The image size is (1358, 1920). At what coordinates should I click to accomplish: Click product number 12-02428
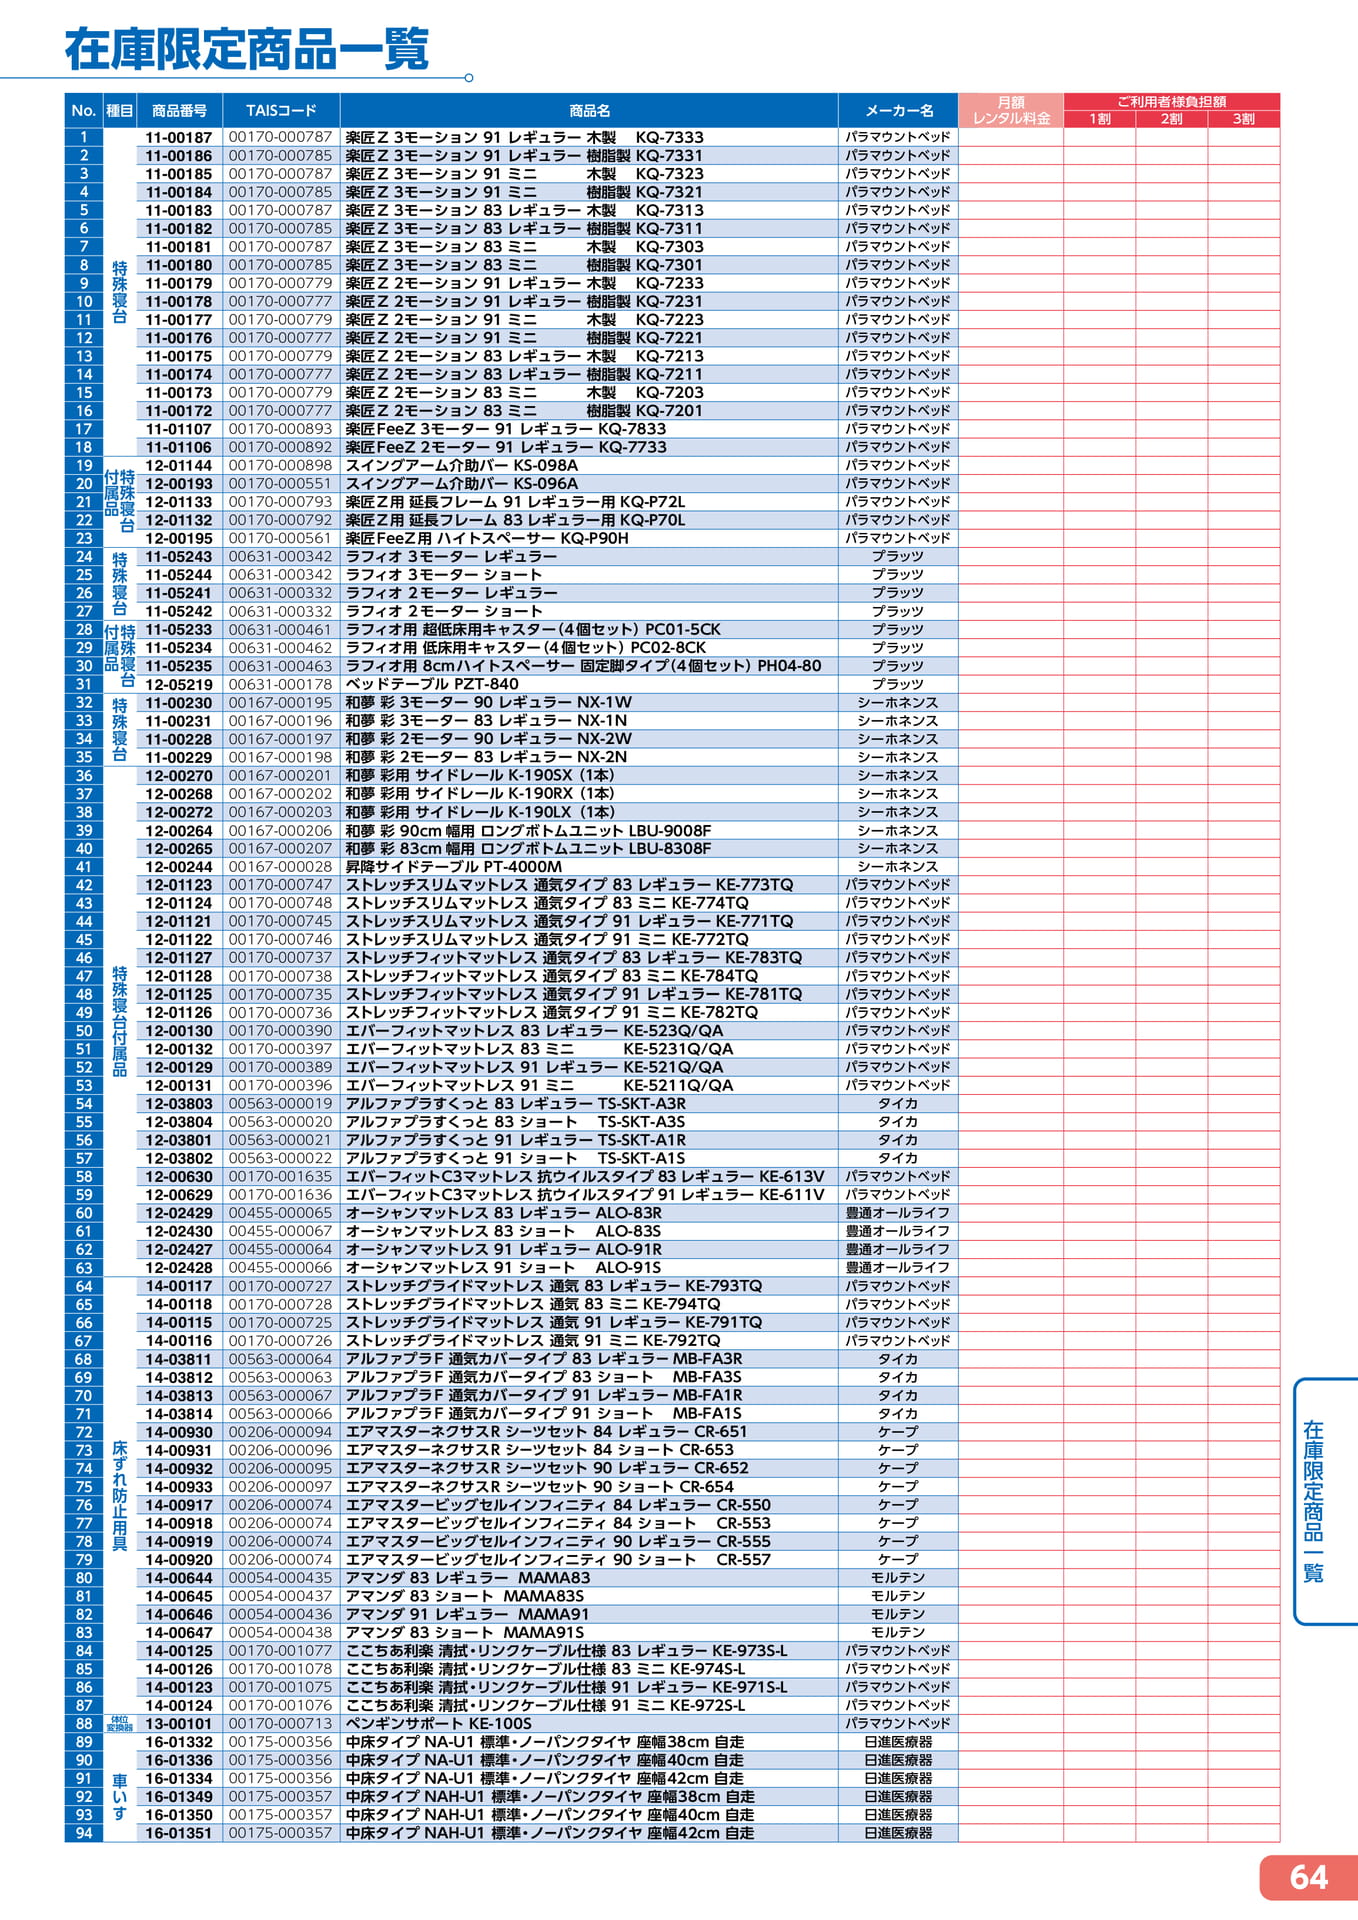(179, 1268)
